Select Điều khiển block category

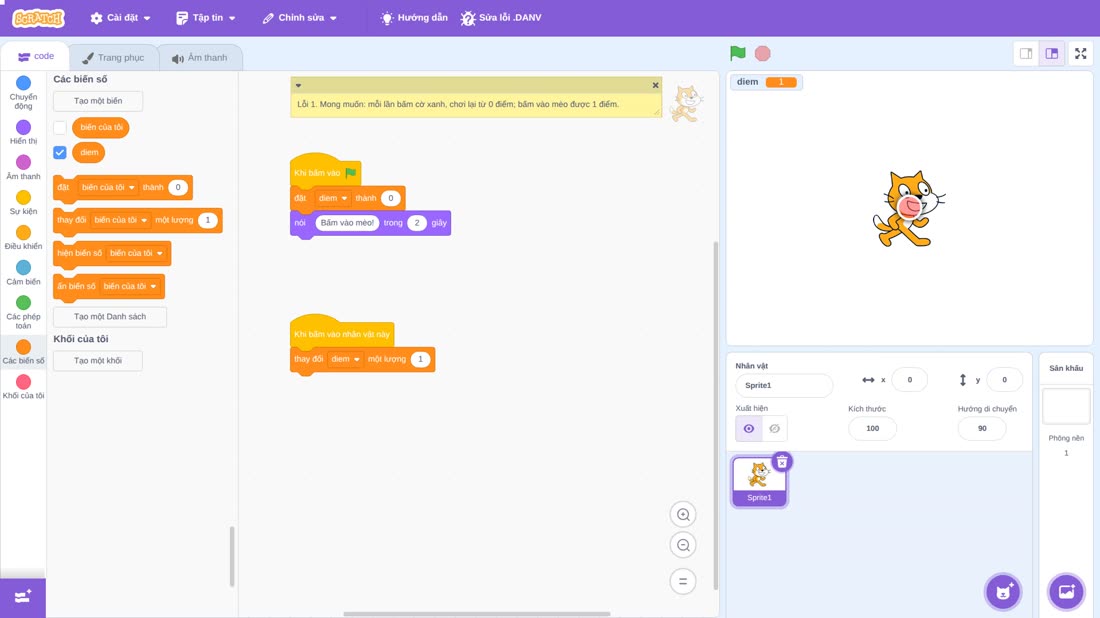23,238
